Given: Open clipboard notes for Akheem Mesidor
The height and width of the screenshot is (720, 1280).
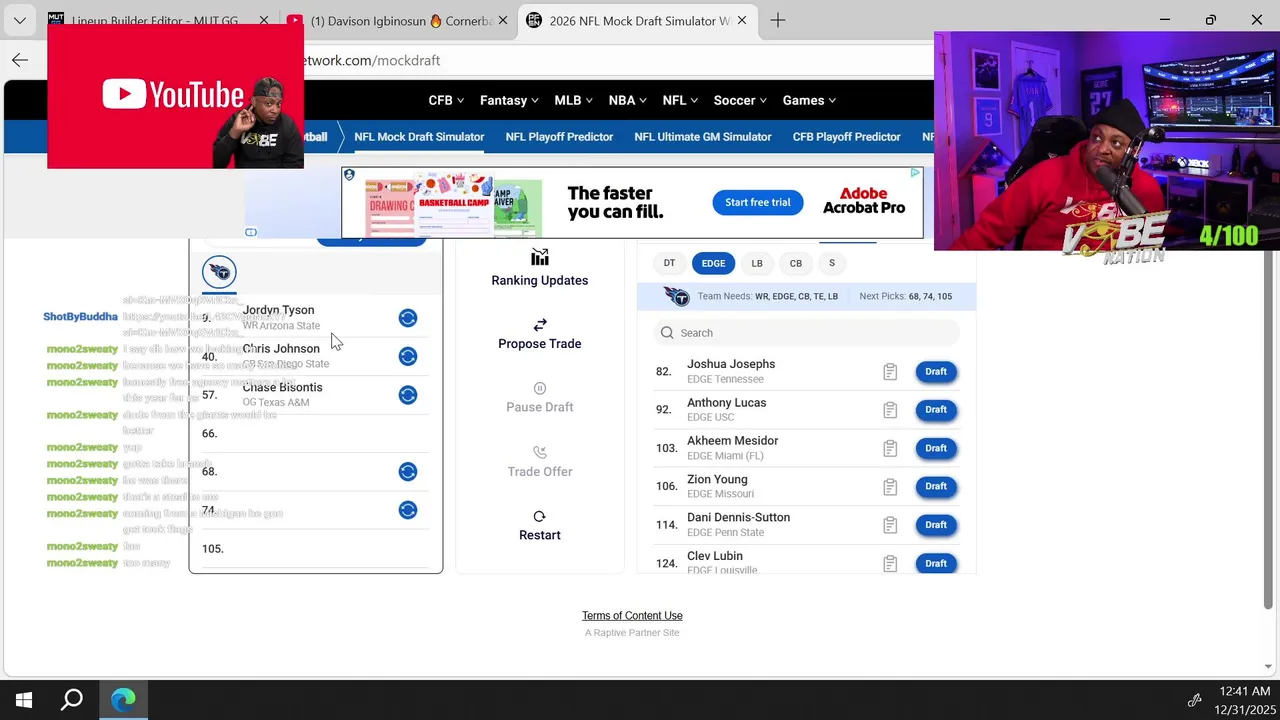Looking at the screenshot, I should point(890,448).
